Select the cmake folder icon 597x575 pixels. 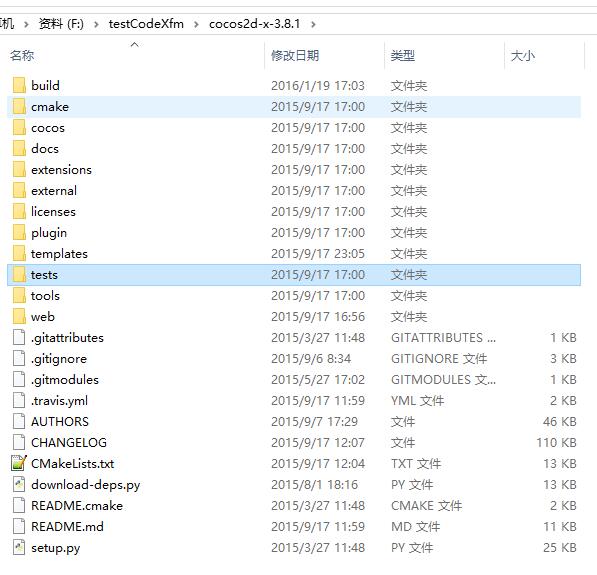pos(19,107)
